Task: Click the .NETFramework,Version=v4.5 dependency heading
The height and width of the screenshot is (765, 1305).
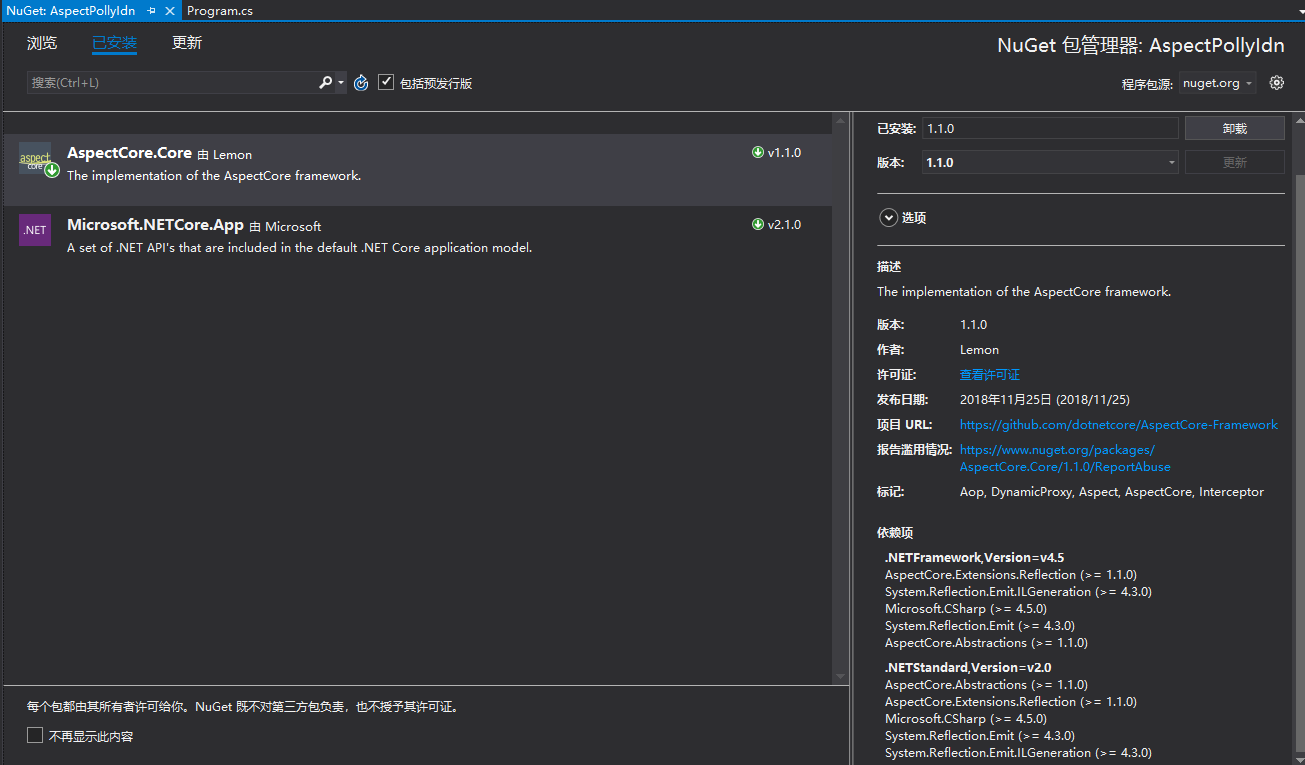Action: pos(974,557)
